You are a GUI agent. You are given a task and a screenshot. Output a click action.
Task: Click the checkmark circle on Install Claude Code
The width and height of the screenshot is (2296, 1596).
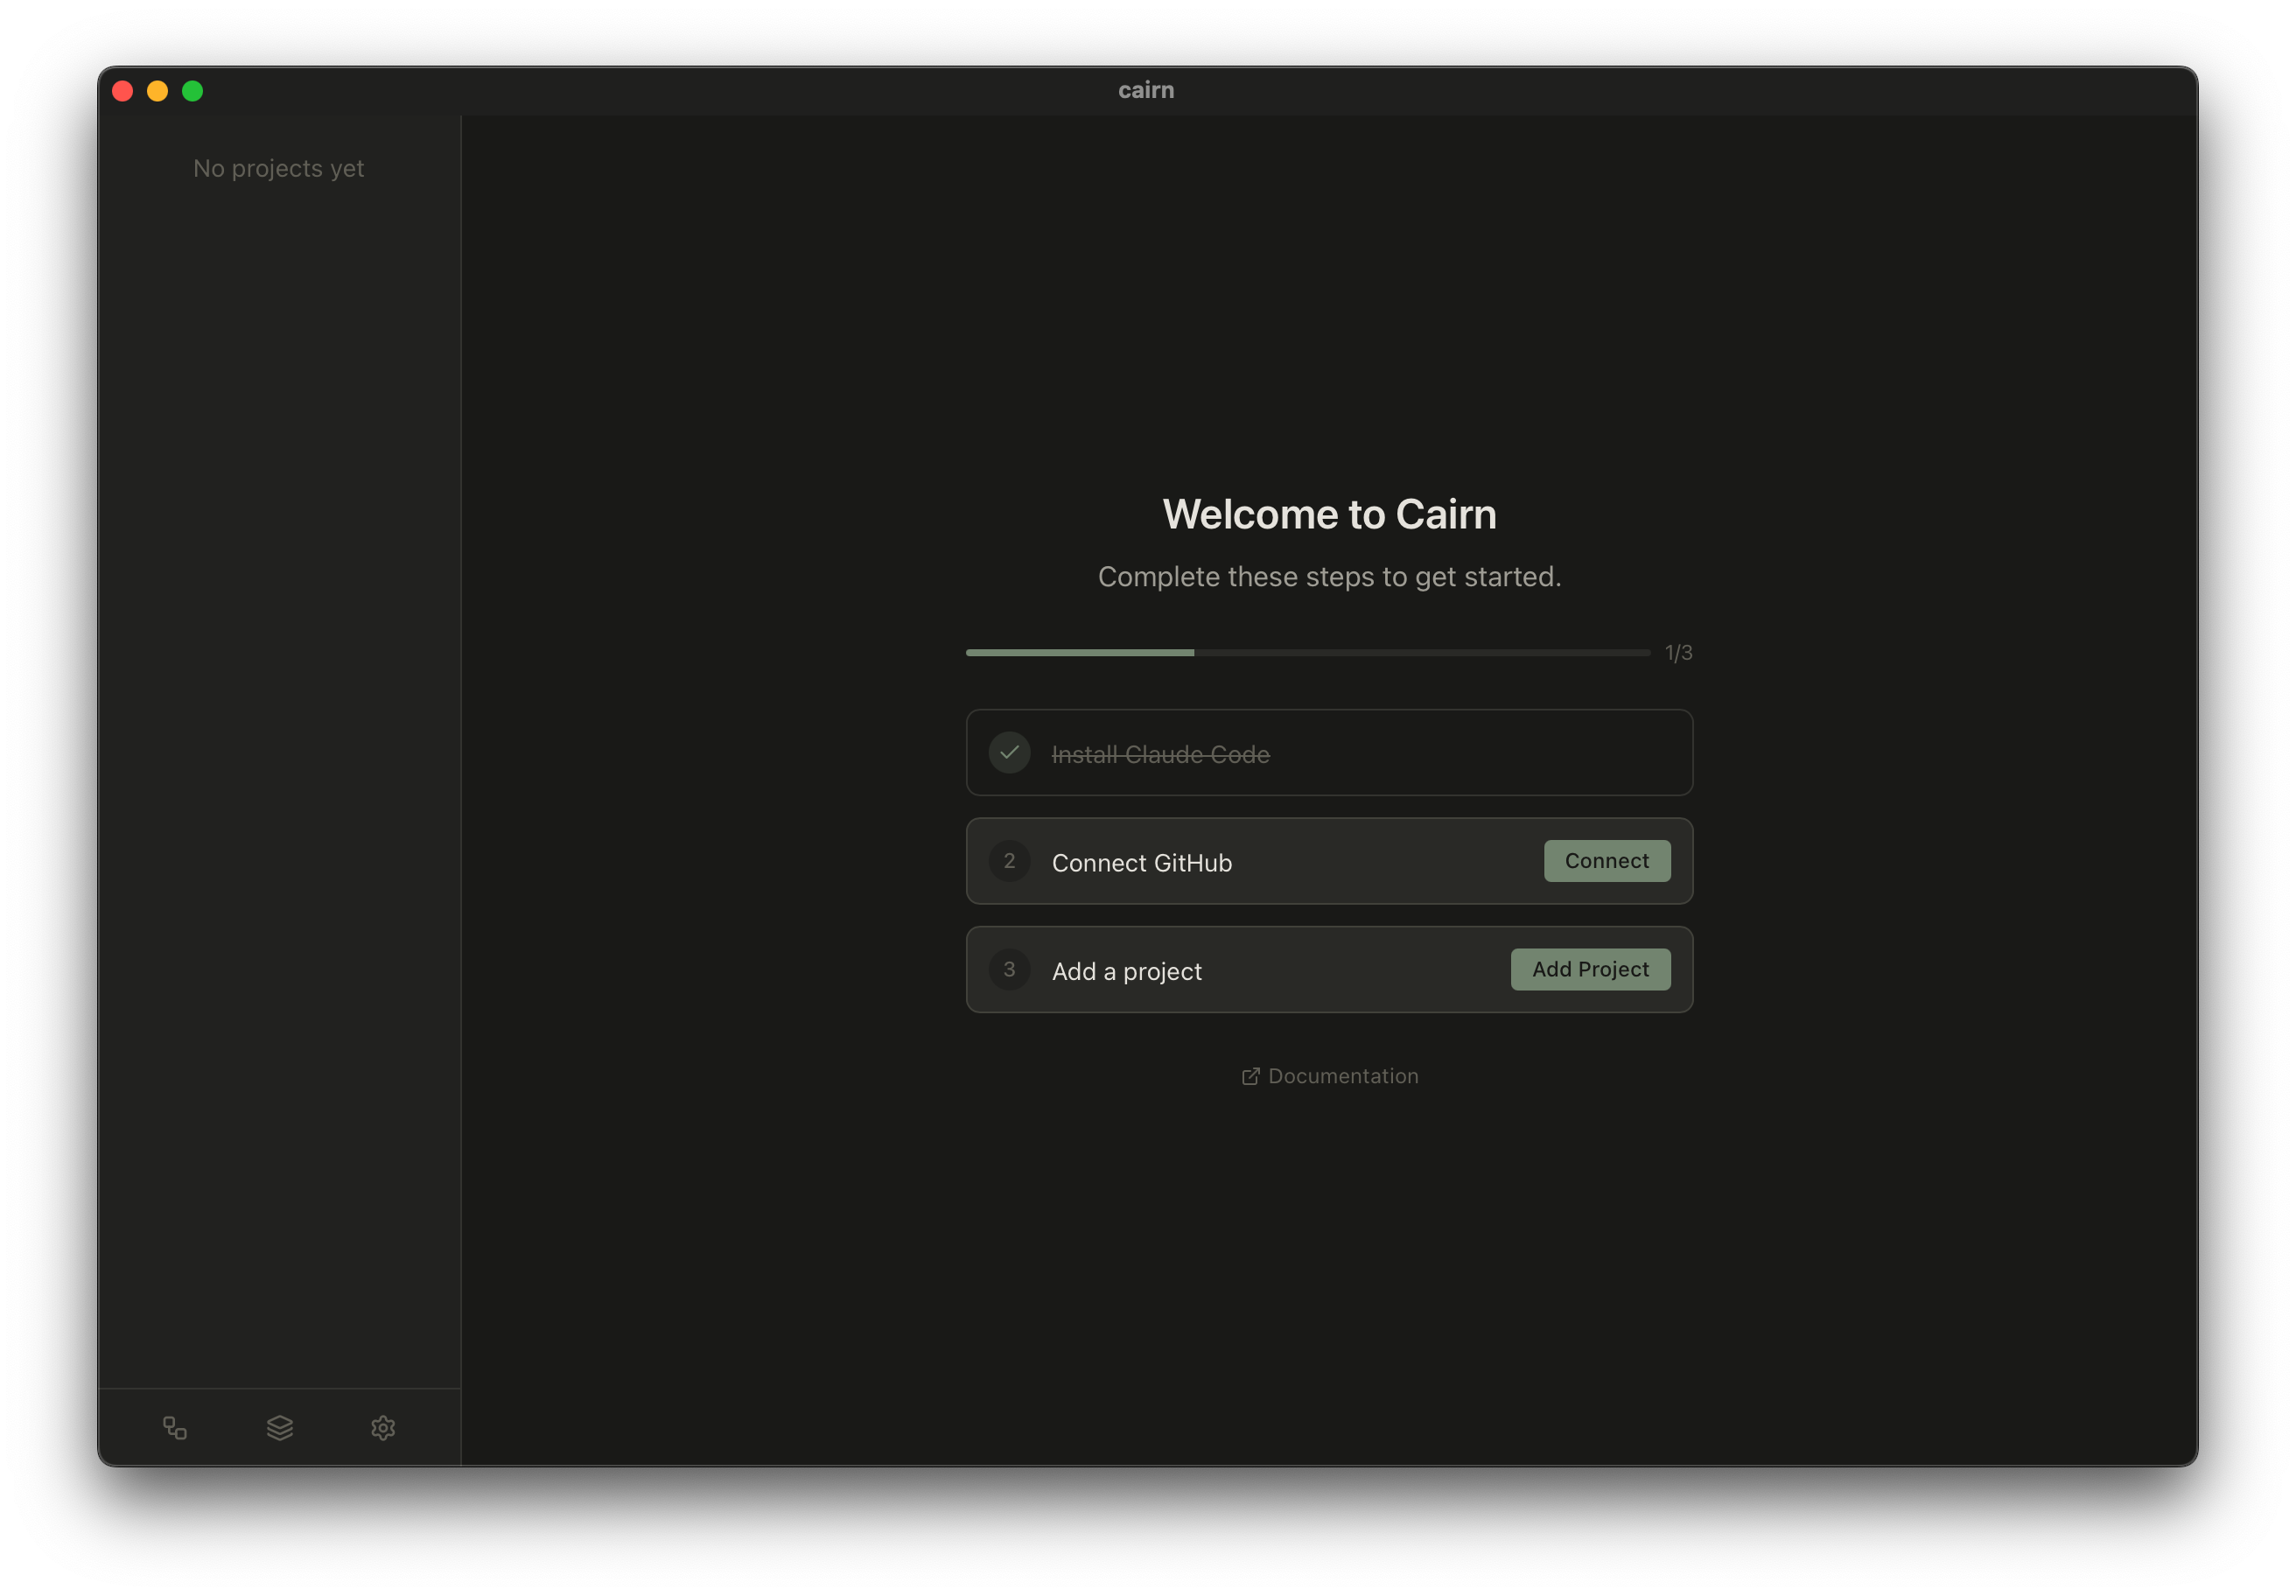tap(1010, 753)
